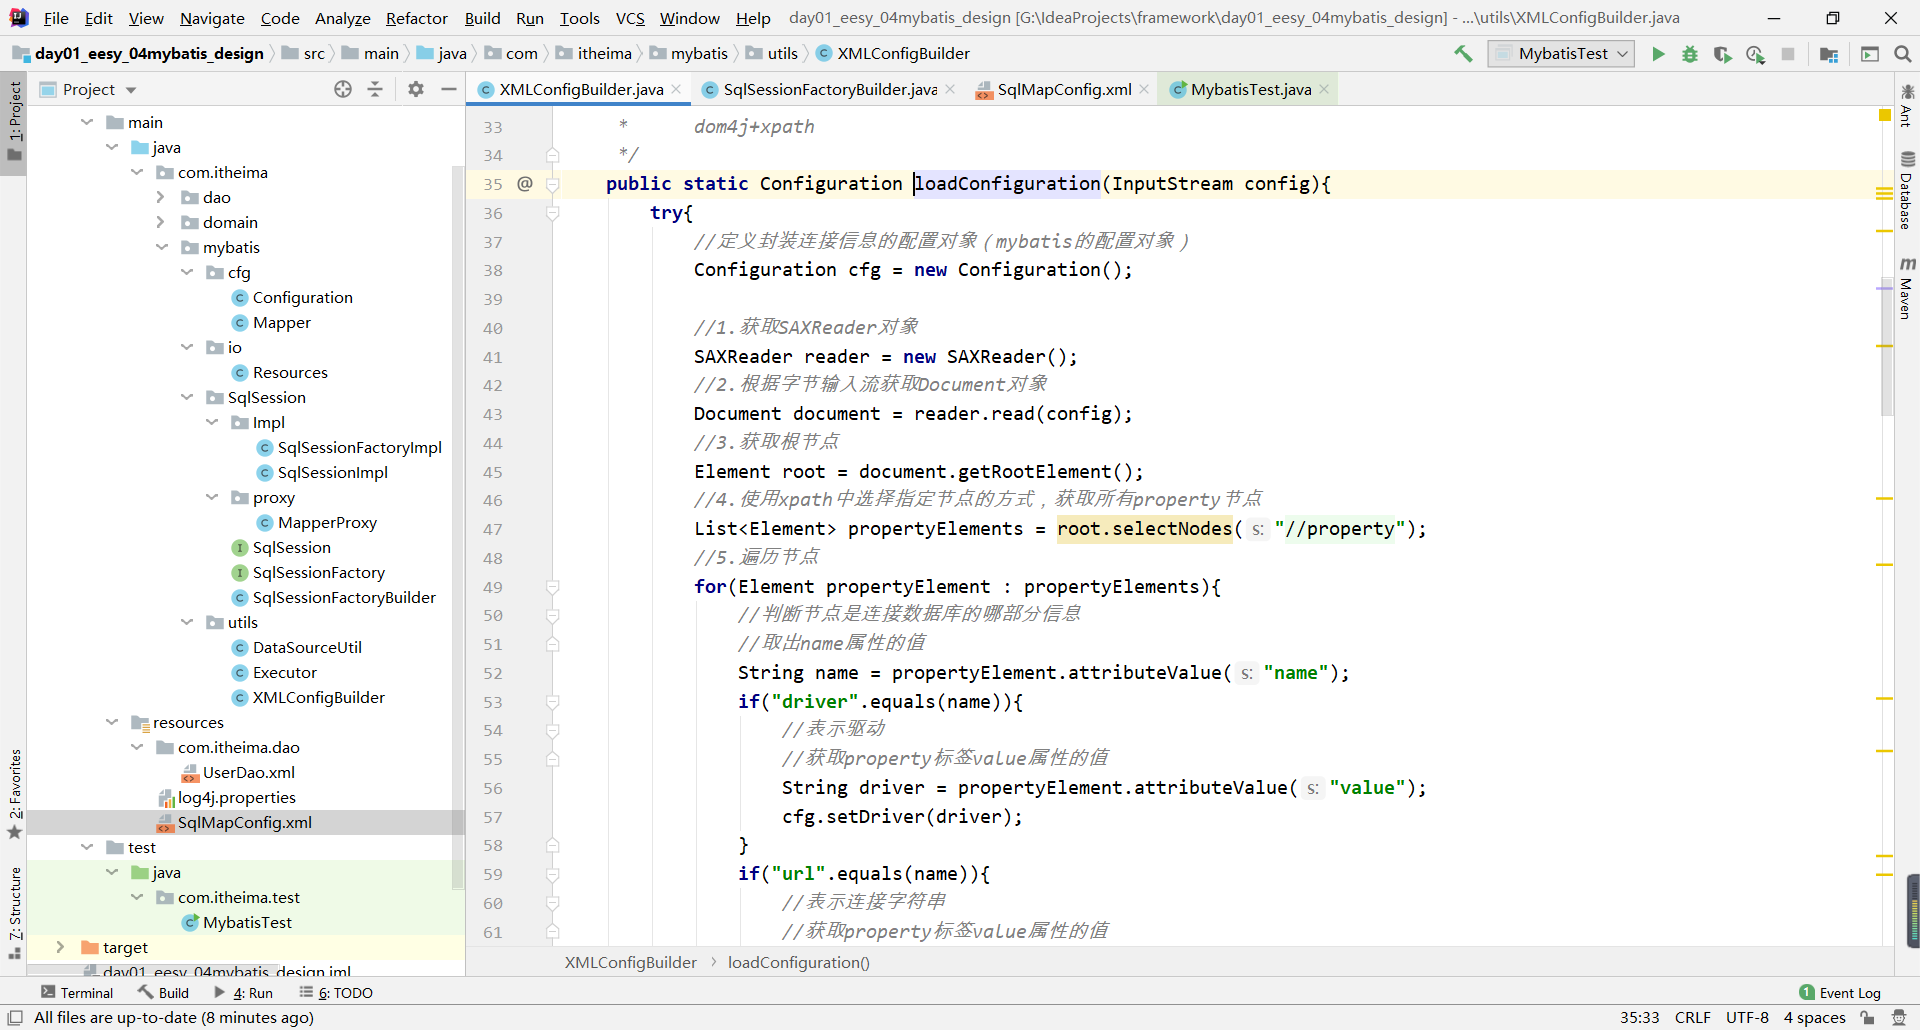Expand the domain package
This screenshot has height=1030, width=1920.
point(161,222)
